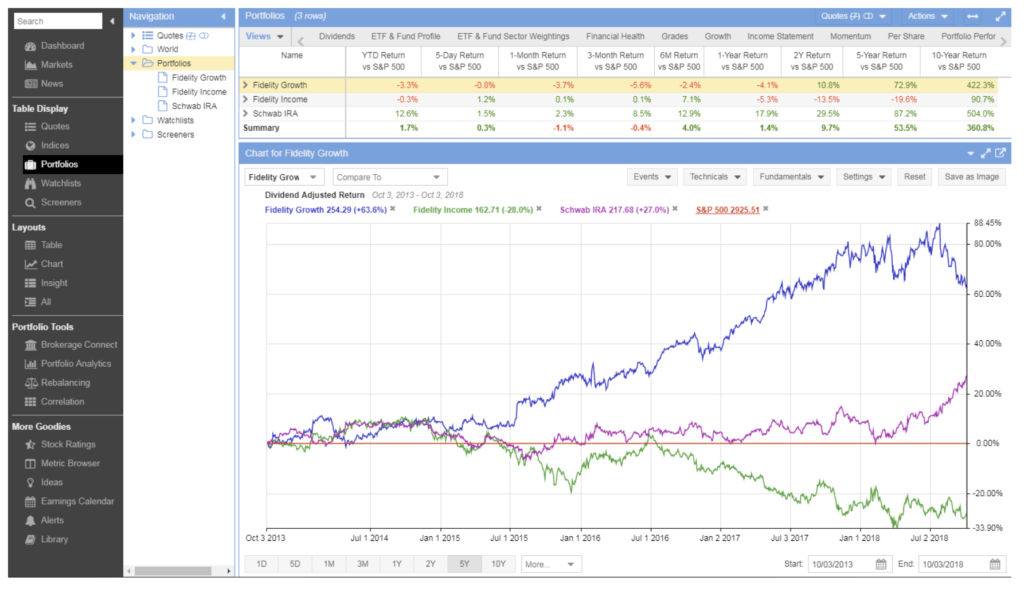Set chart range to 10Y
1024x589 pixels.
click(x=498, y=564)
